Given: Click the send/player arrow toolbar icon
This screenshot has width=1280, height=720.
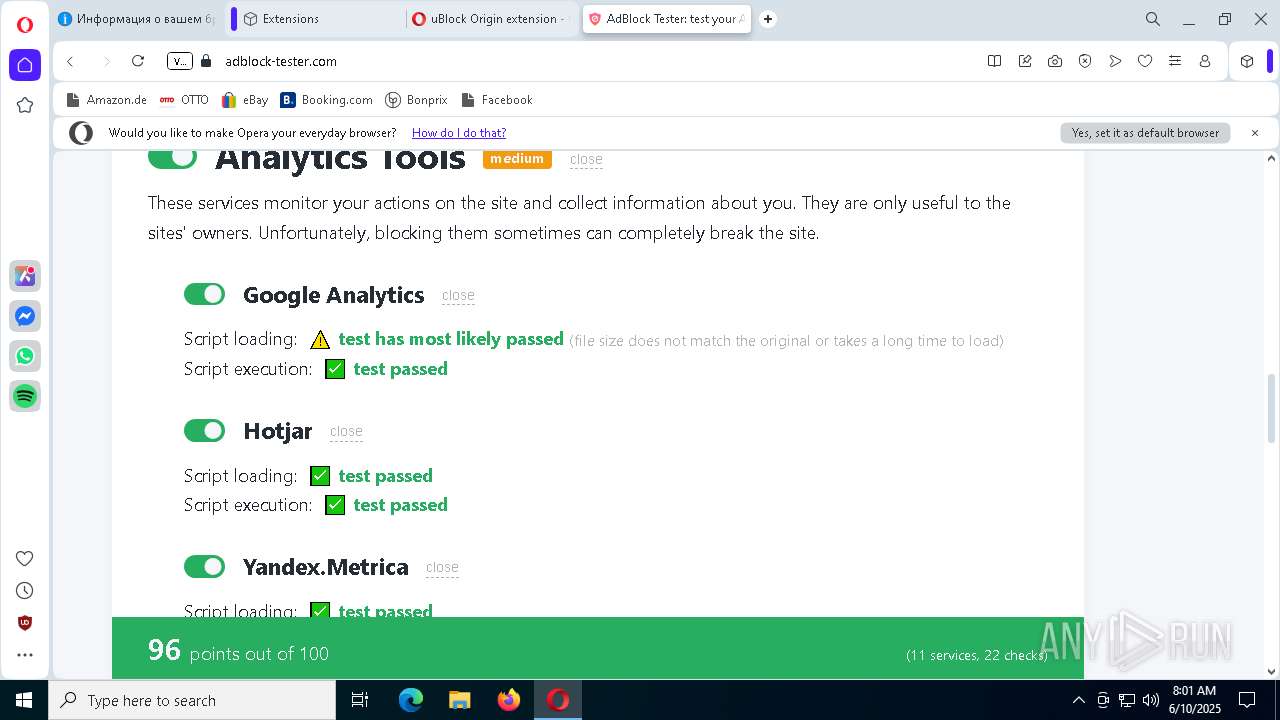Looking at the screenshot, I should tap(1115, 61).
